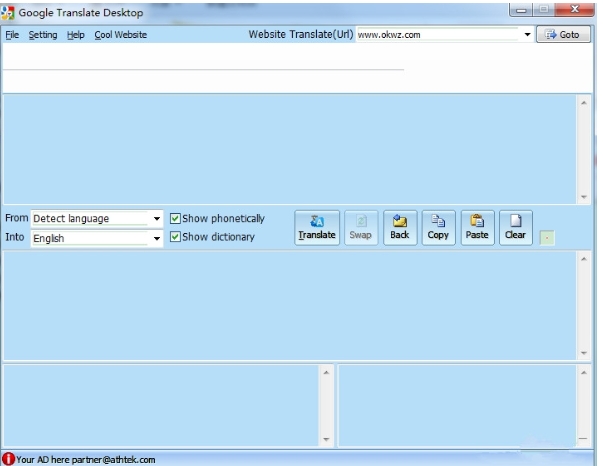Click the Paste clipboard icon
The width and height of the screenshot is (603, 466).
(x=477, y=227)
